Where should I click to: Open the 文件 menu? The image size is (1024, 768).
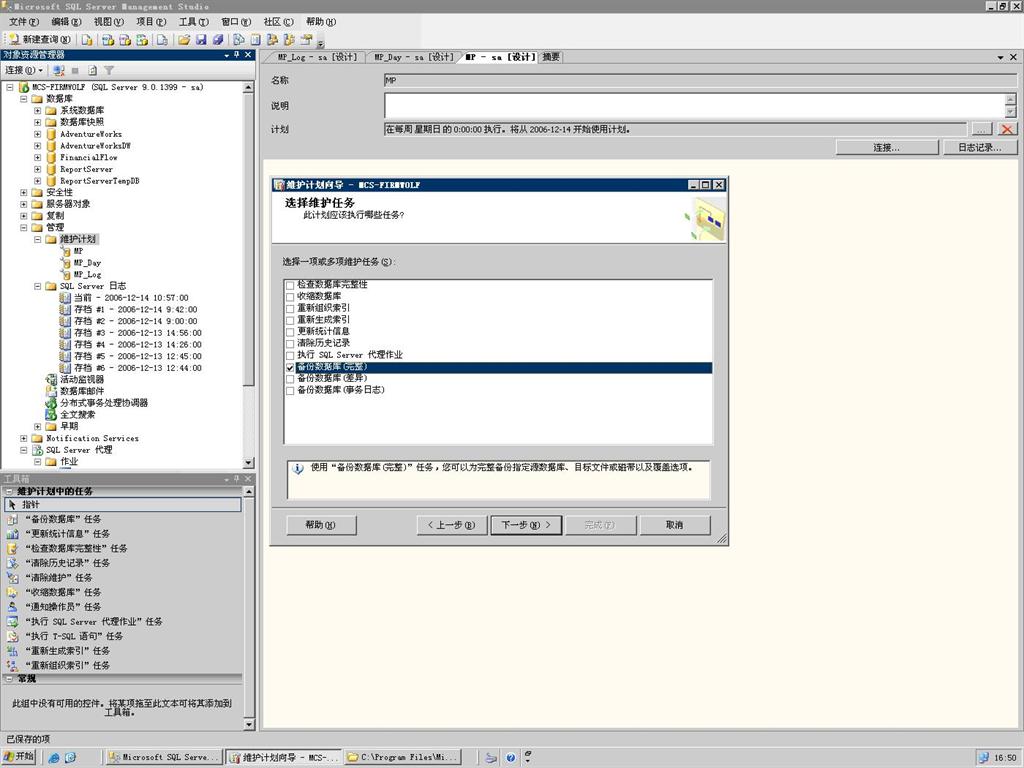24,22
